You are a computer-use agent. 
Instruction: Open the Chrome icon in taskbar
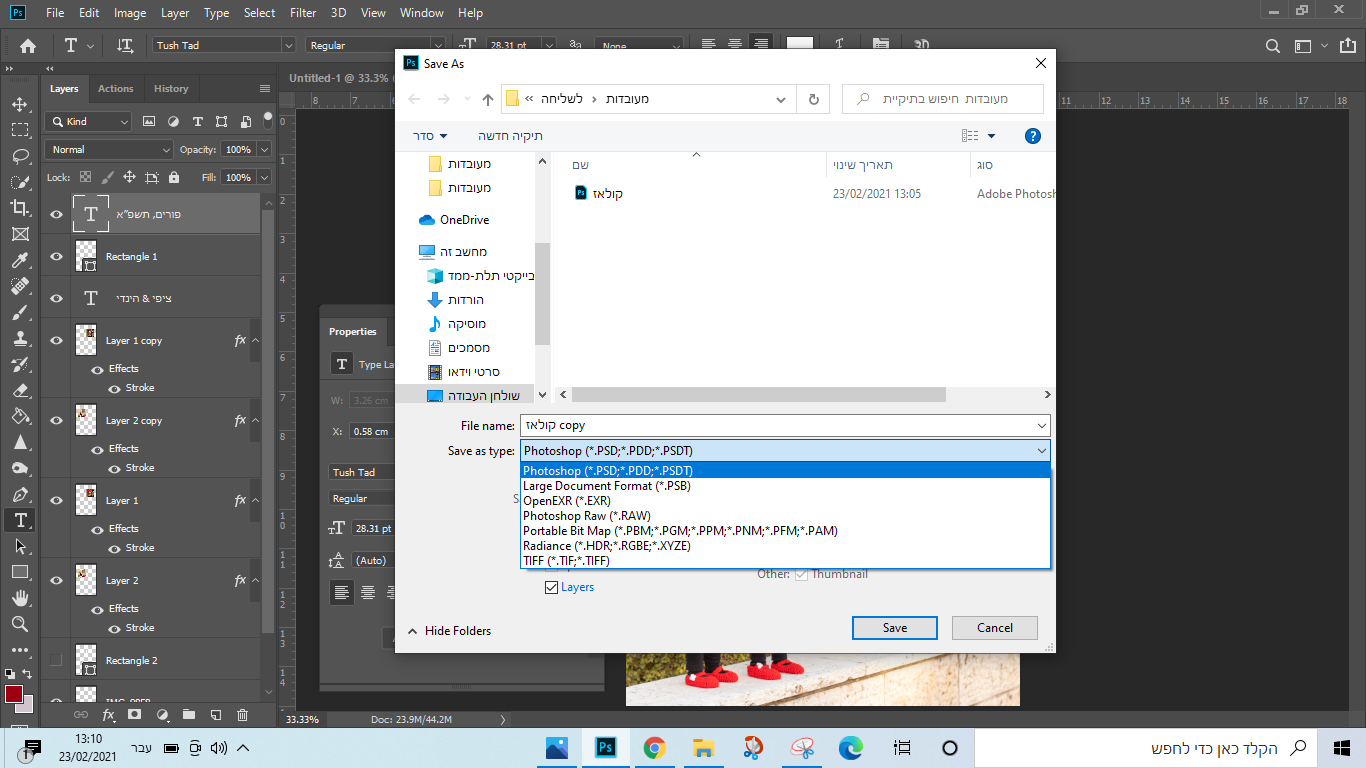655,747
